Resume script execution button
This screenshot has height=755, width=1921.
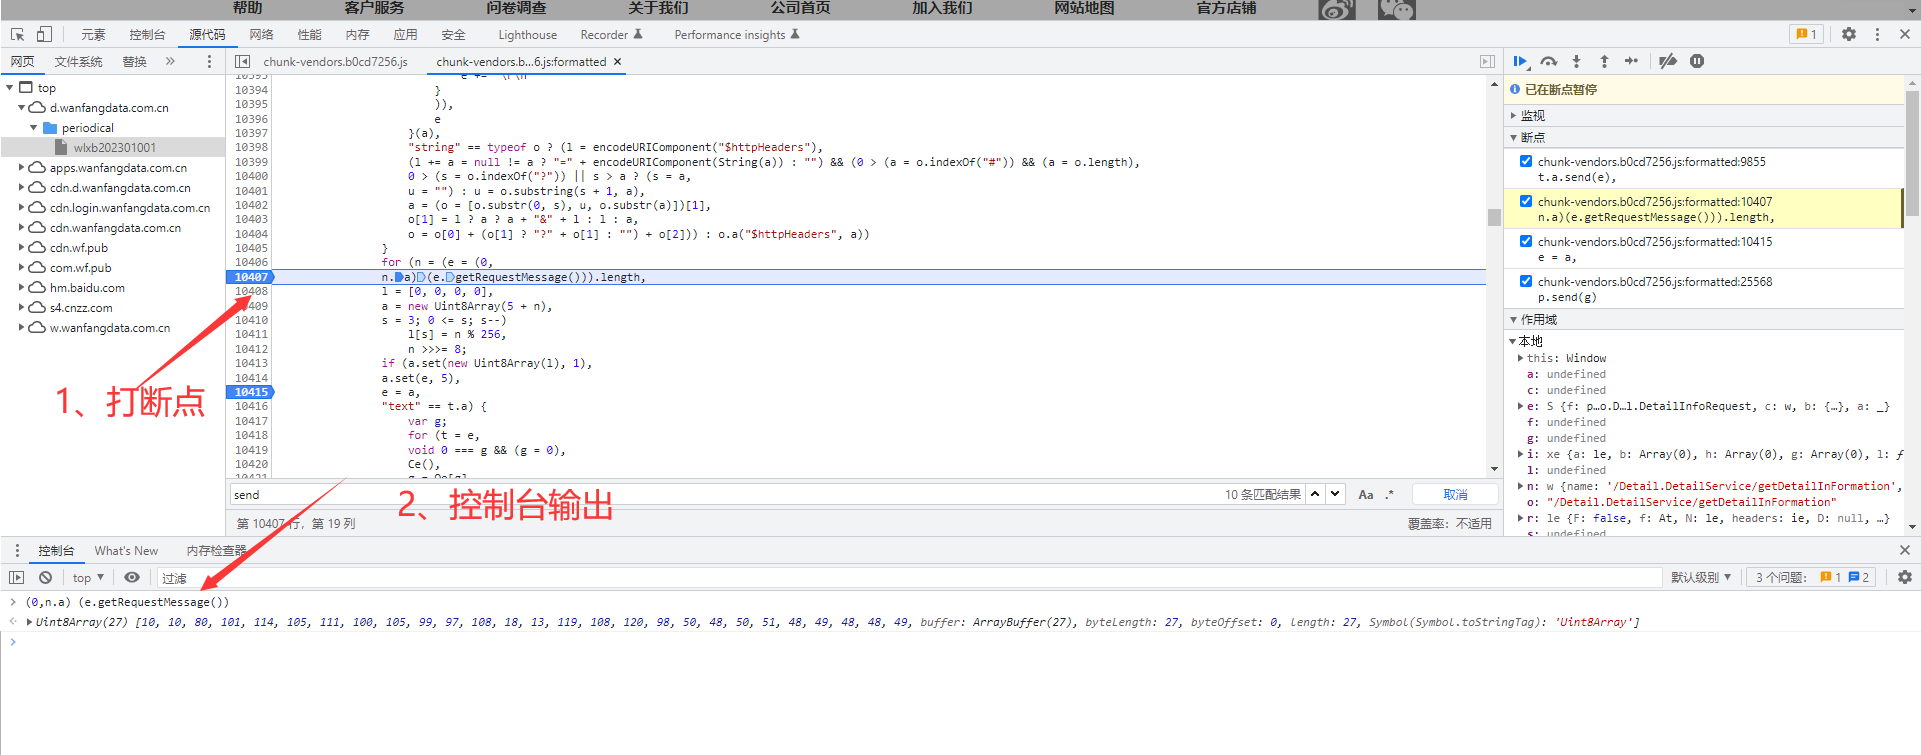pos(1521,61)
